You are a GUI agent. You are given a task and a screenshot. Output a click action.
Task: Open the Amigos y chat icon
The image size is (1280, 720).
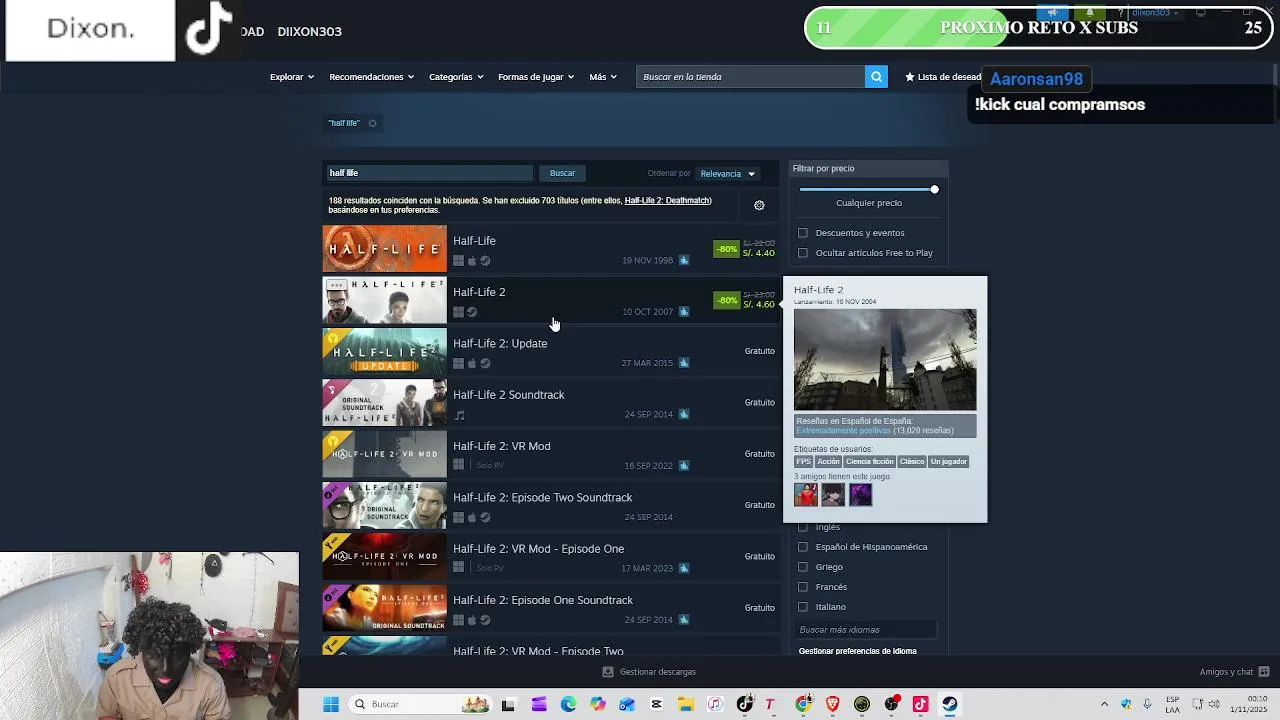click(x=1264, y=672)
